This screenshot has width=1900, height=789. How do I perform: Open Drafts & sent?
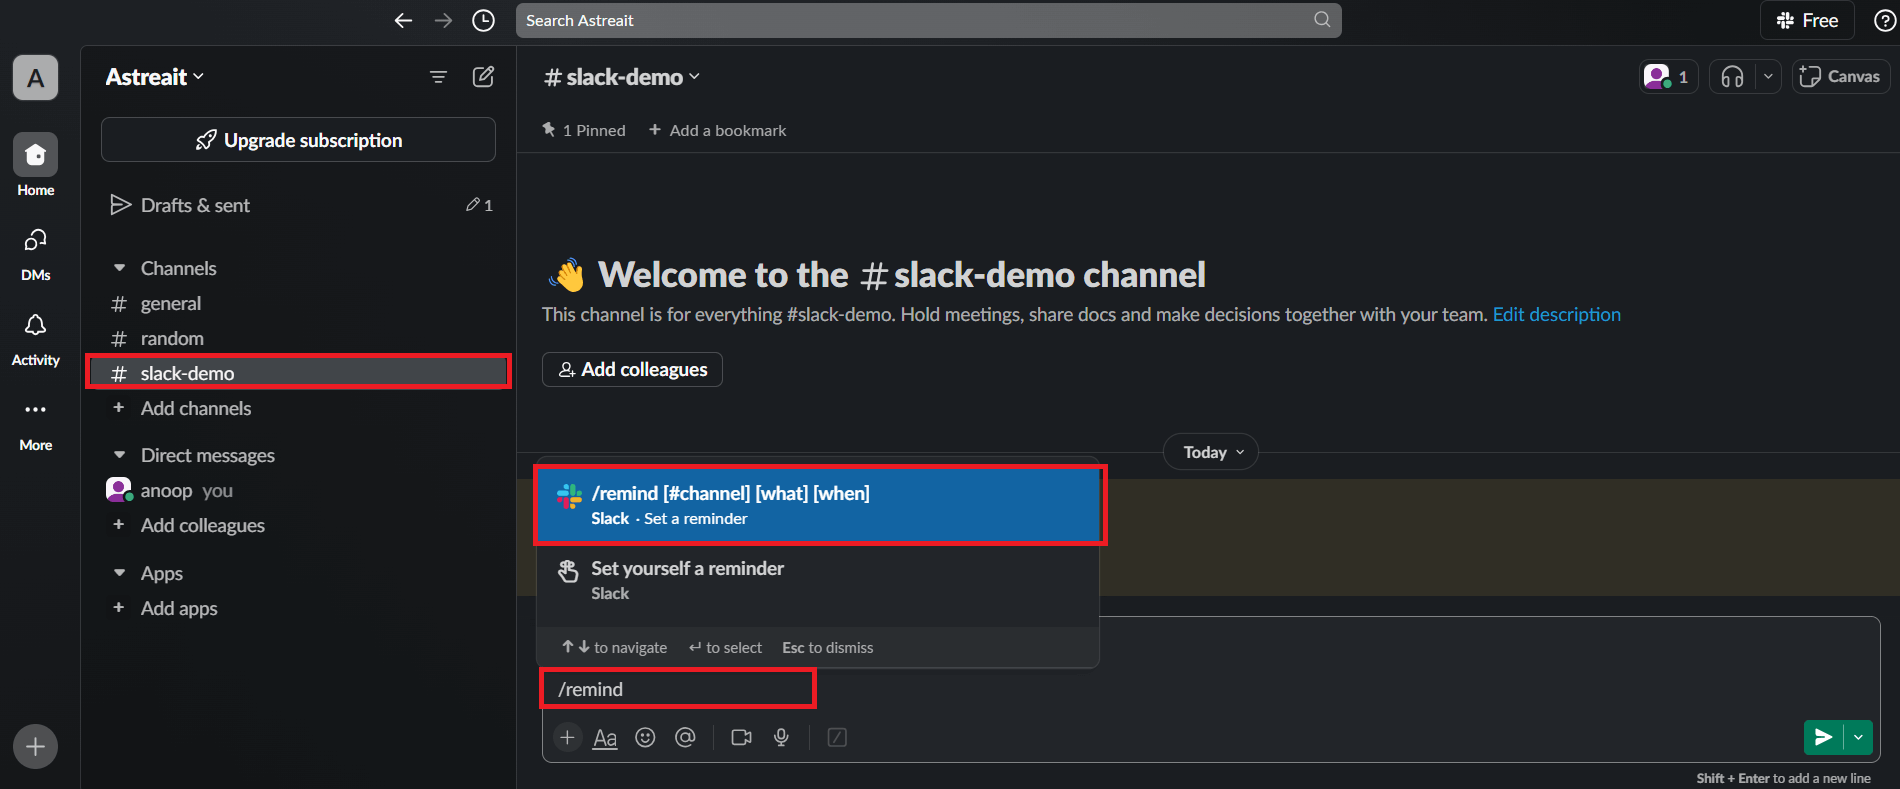pos(299,205)
